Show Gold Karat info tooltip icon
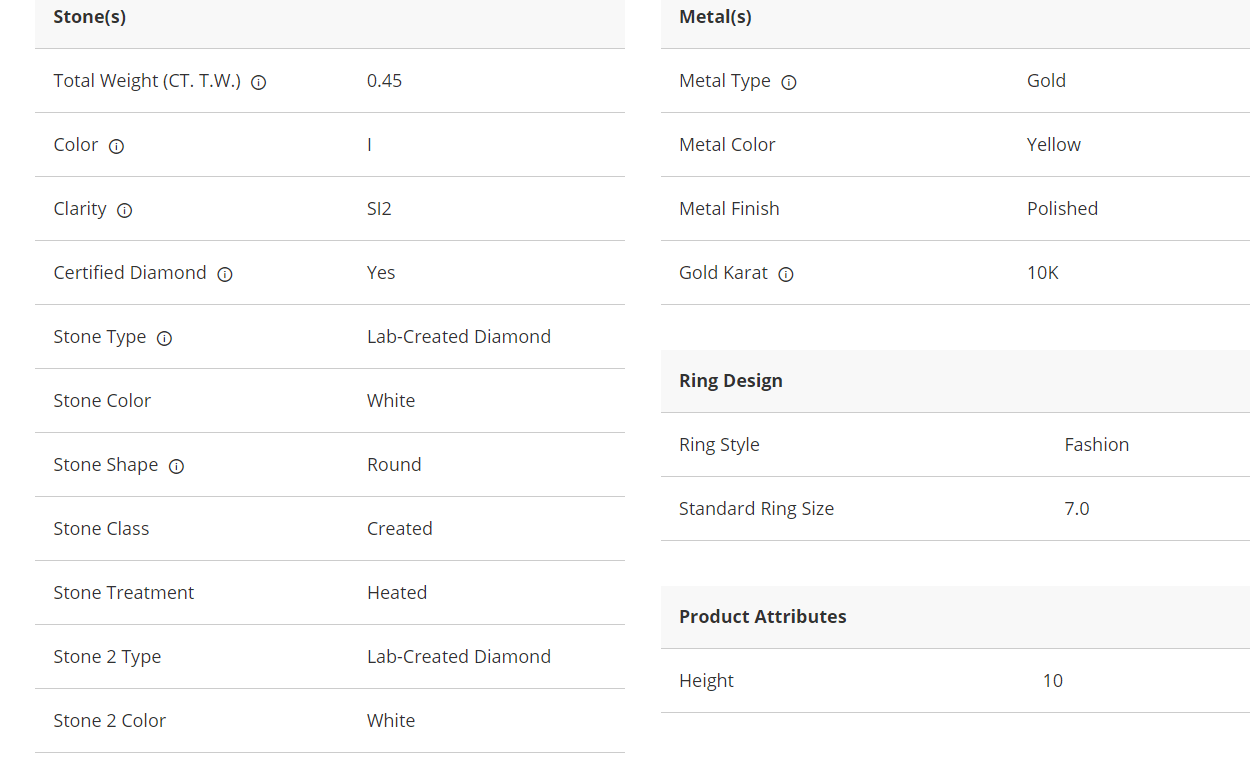This screenshot has height=762, width=1256. 786,275
